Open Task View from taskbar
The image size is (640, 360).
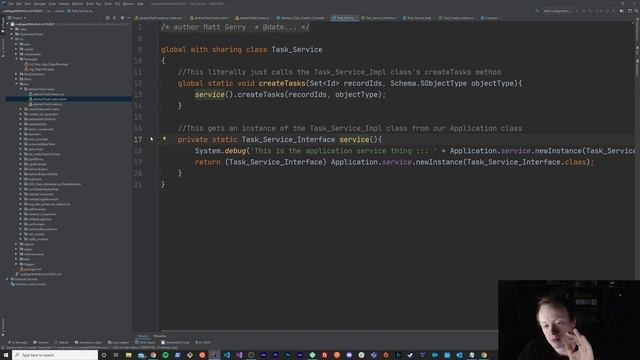(x=116, y=355)
